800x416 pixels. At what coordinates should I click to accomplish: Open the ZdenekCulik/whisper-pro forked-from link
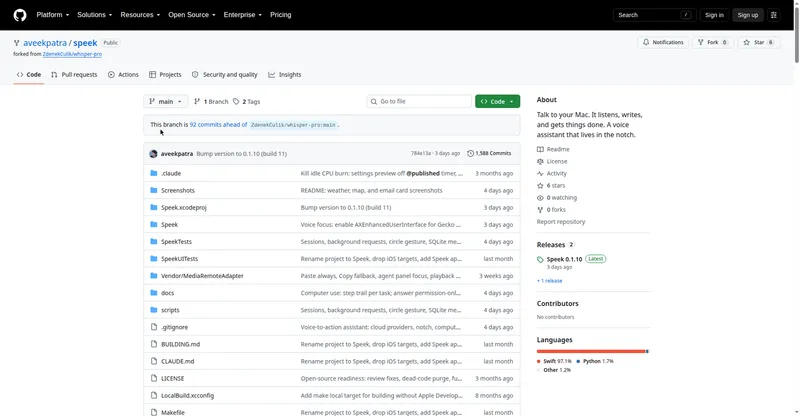(72, 54)
